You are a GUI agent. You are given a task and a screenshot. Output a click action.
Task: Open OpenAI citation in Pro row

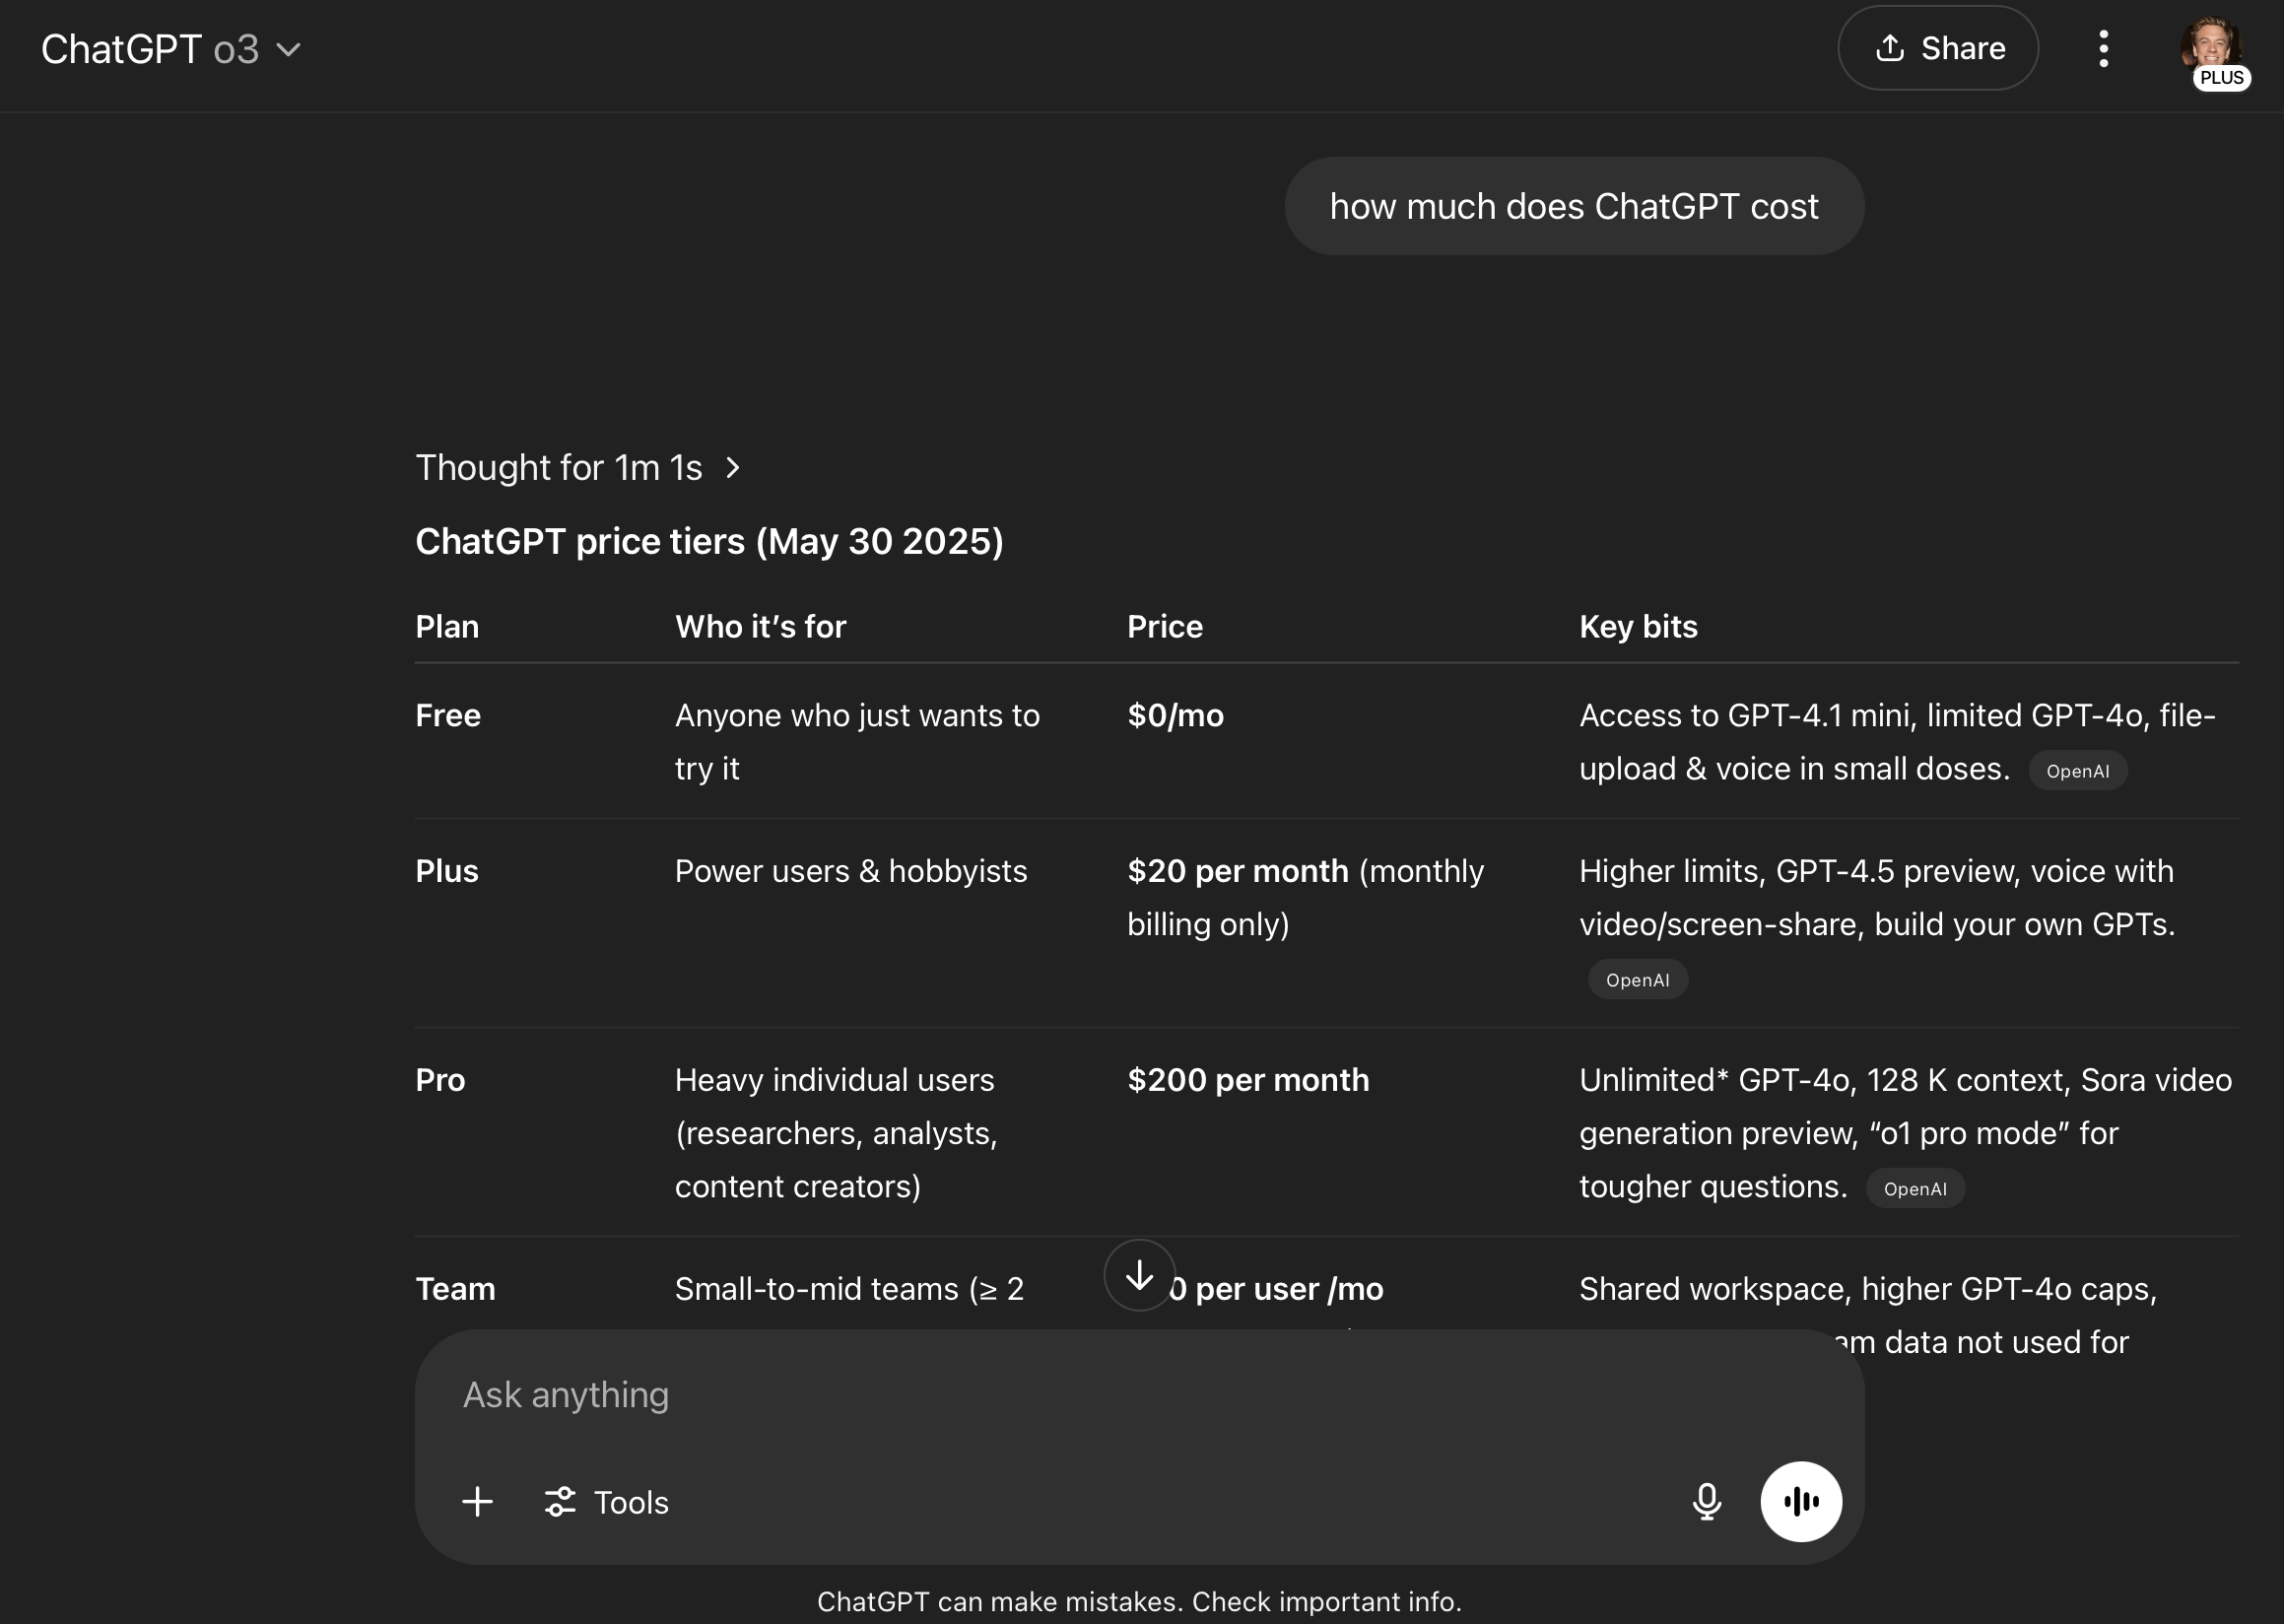pyautogui.click(x=1914, y=1189)
